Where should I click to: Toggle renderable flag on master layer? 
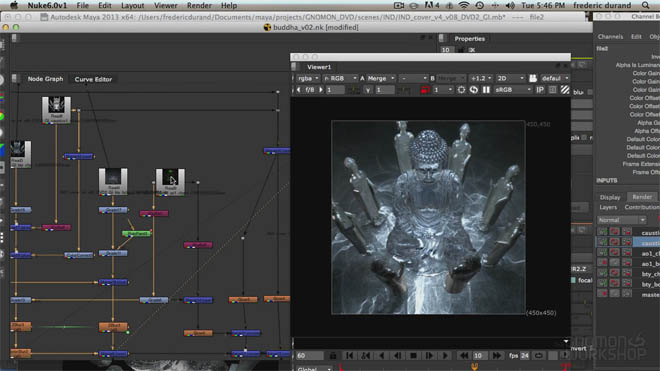602,294
